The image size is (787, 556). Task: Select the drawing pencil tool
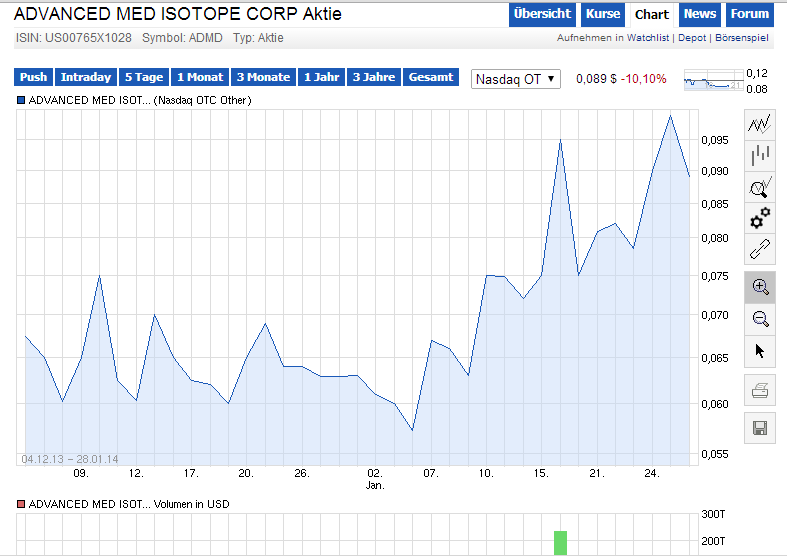[760, 248]
